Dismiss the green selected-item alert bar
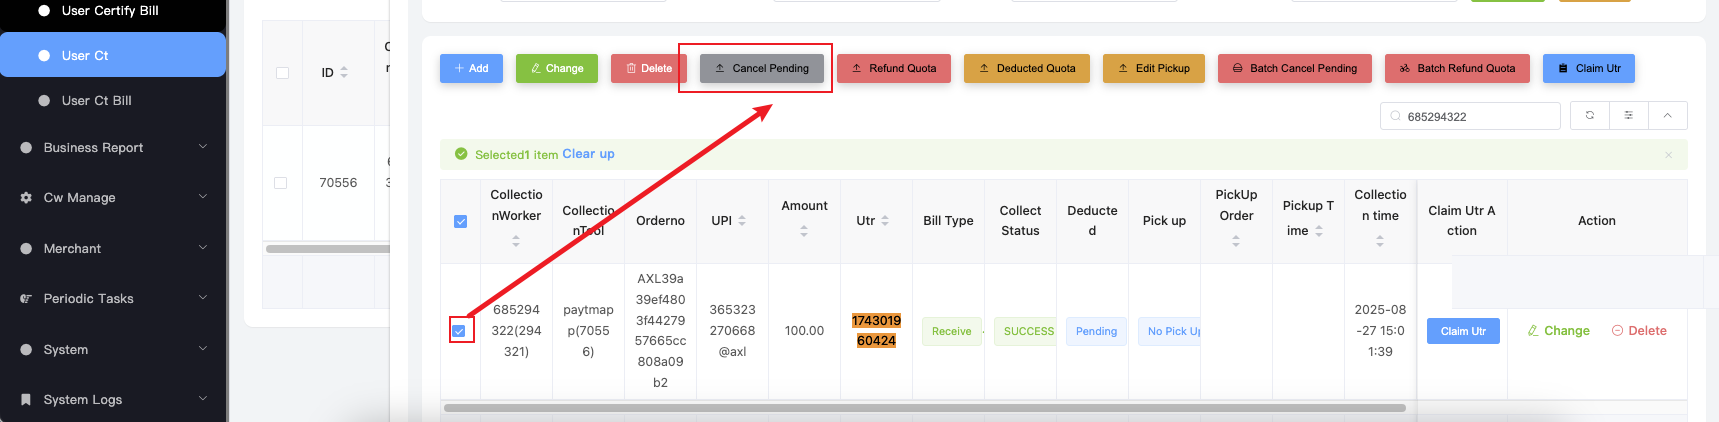The height and width of the screenshot is (422, 1719). tap(1667, 155)
